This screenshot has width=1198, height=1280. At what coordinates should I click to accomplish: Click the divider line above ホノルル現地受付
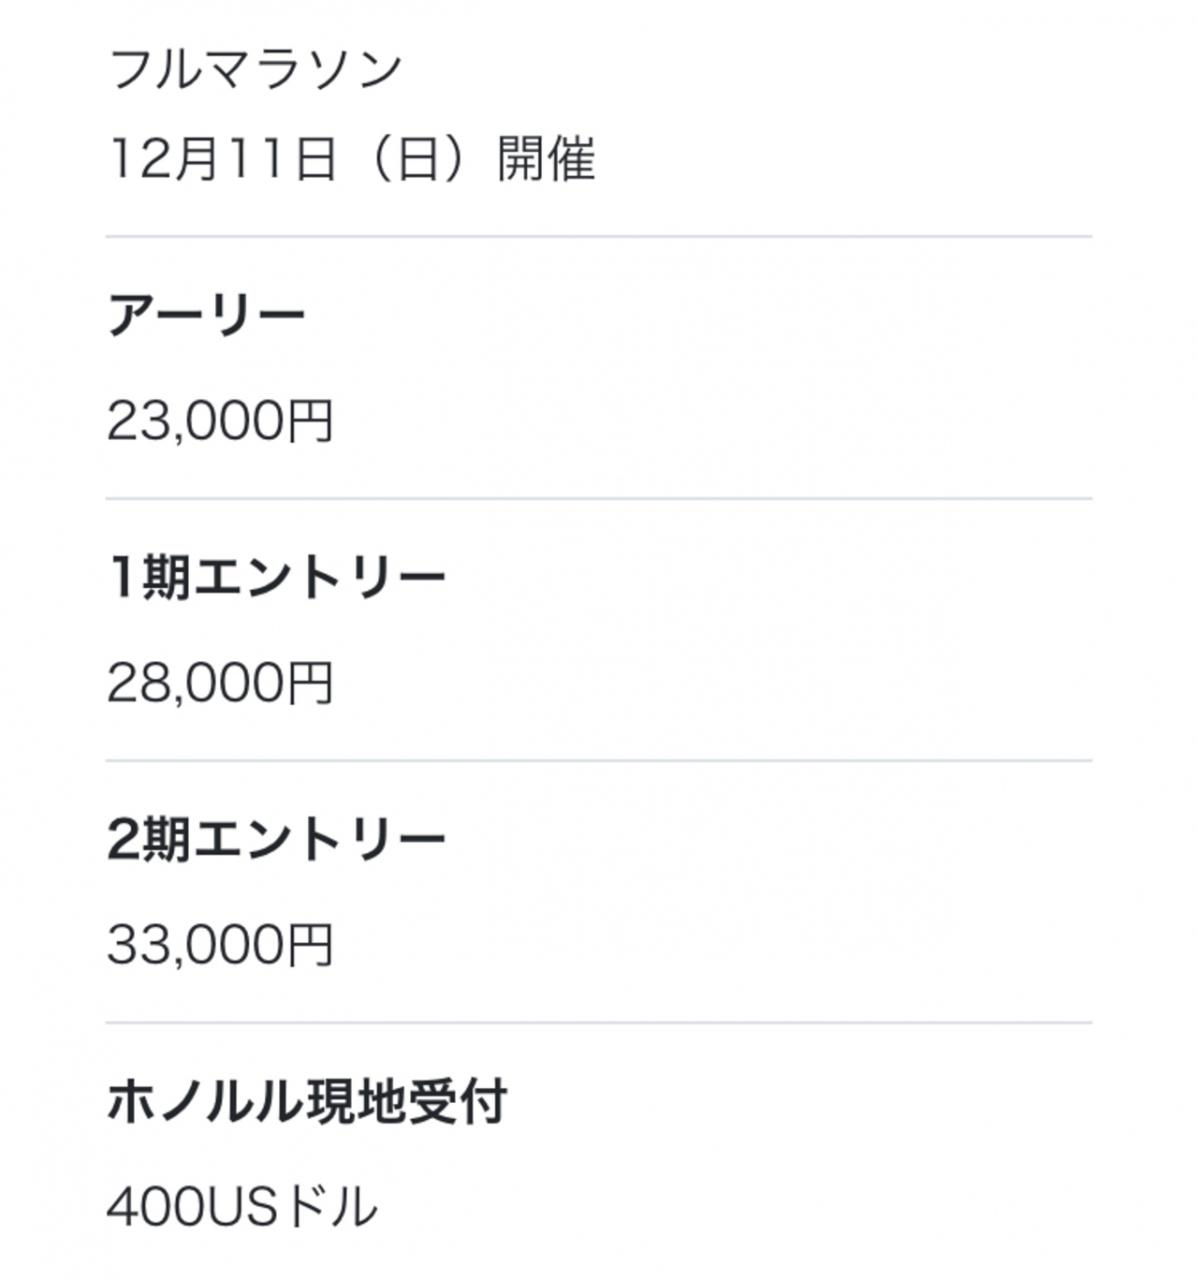click(599, 1022)
